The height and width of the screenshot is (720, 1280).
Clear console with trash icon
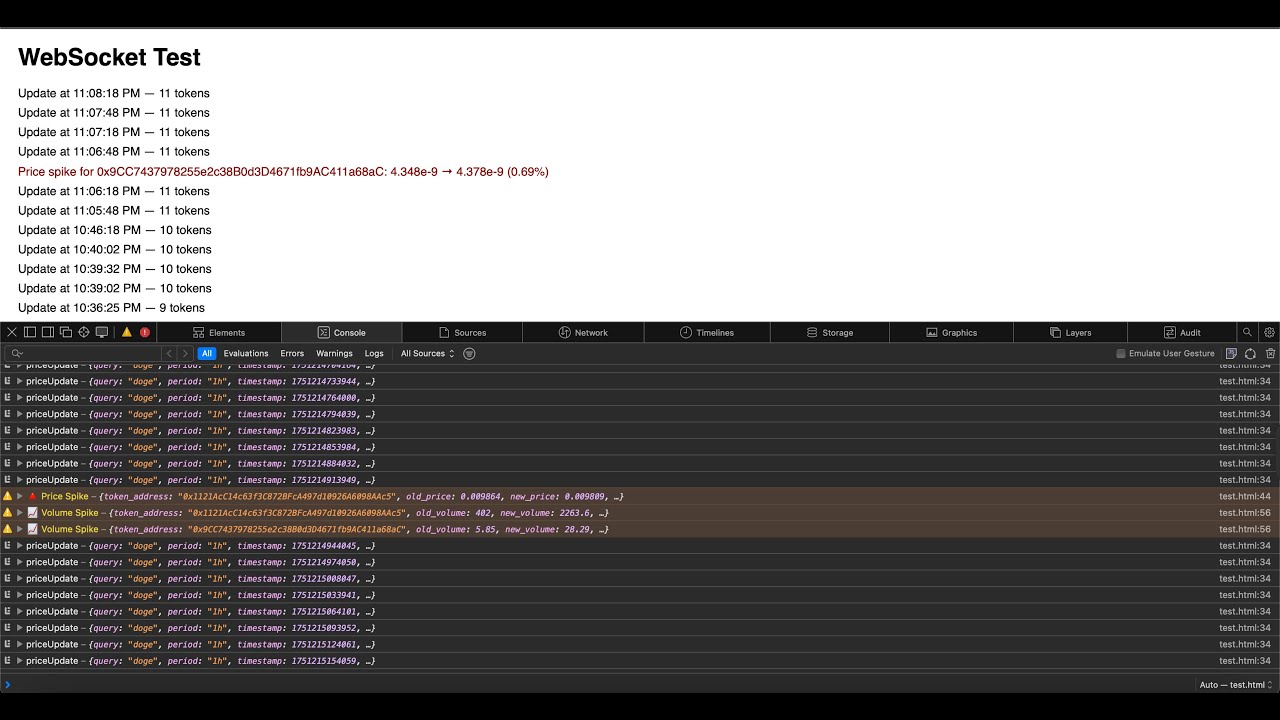[1271, 353]
